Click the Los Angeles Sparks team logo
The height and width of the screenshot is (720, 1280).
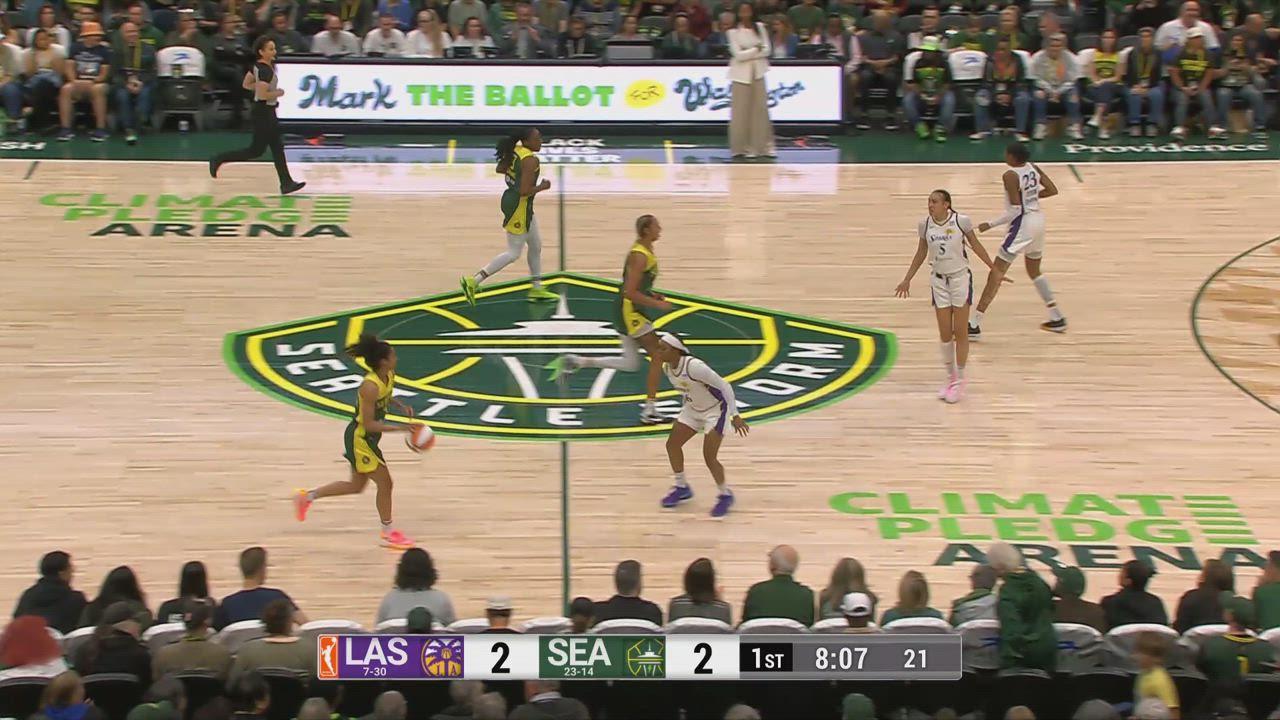(x=442, y=657)
